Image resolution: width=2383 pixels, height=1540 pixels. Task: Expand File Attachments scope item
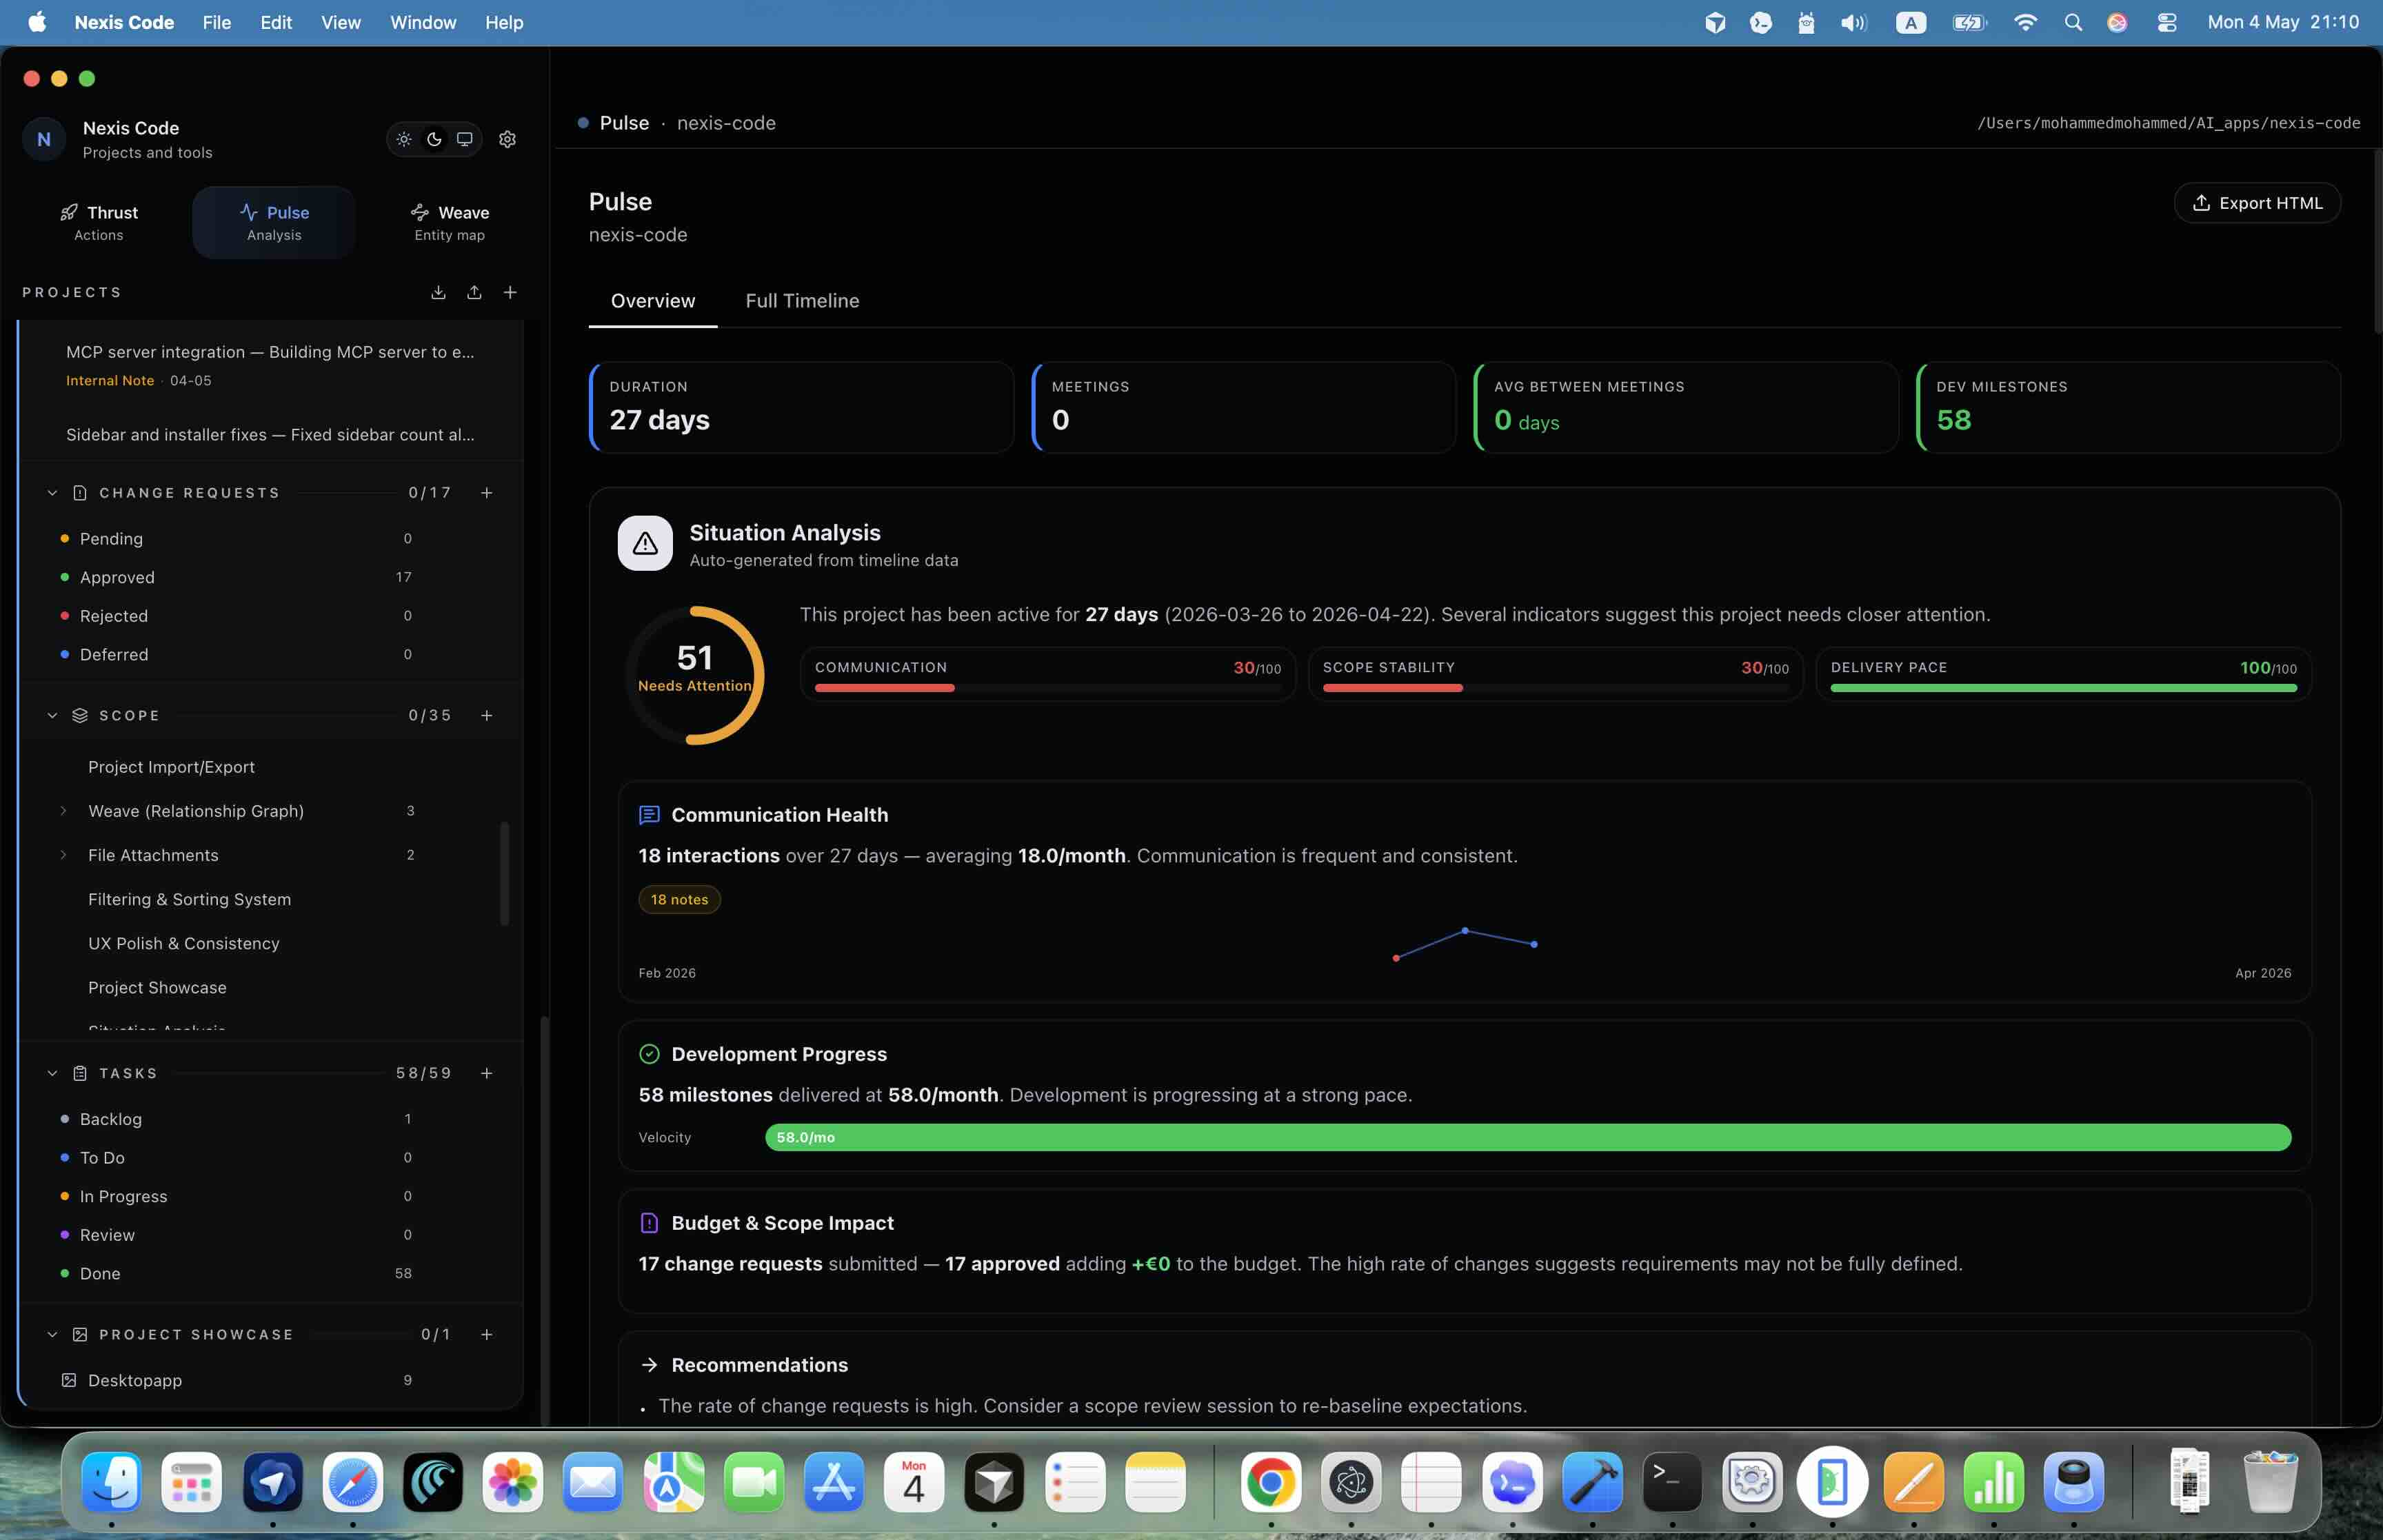coord(63,855)
